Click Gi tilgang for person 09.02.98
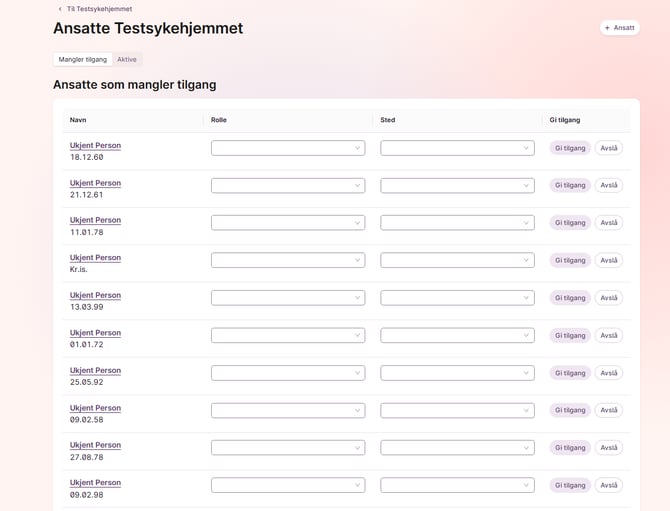The width and height of the screenshot is (670, 511). (x=570, y=485)
